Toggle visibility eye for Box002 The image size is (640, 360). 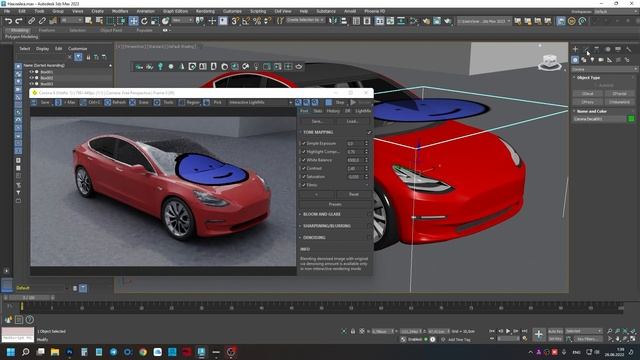pyautogui.click(x=31, y=78)
